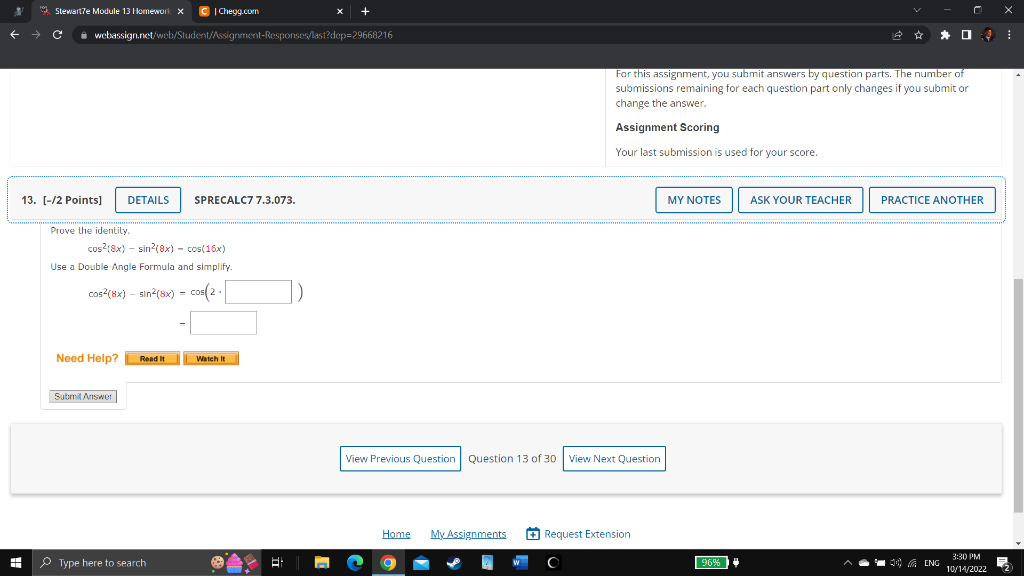Click the 96% battery indicator
1024x576 pixels.
pyautogui.click(x=713, y=562)
